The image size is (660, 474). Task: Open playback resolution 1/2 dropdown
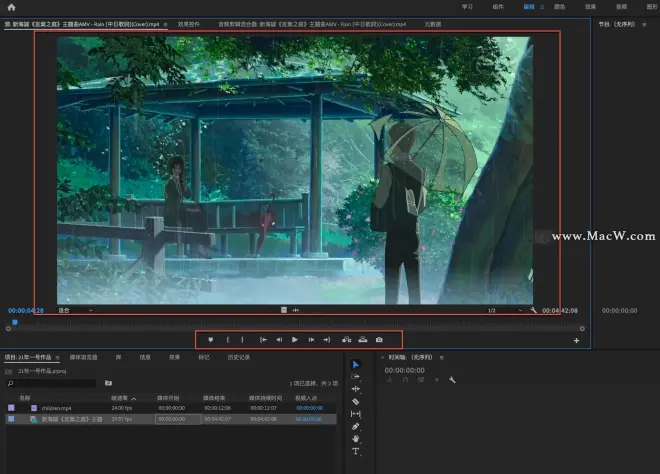coord(505,310)
